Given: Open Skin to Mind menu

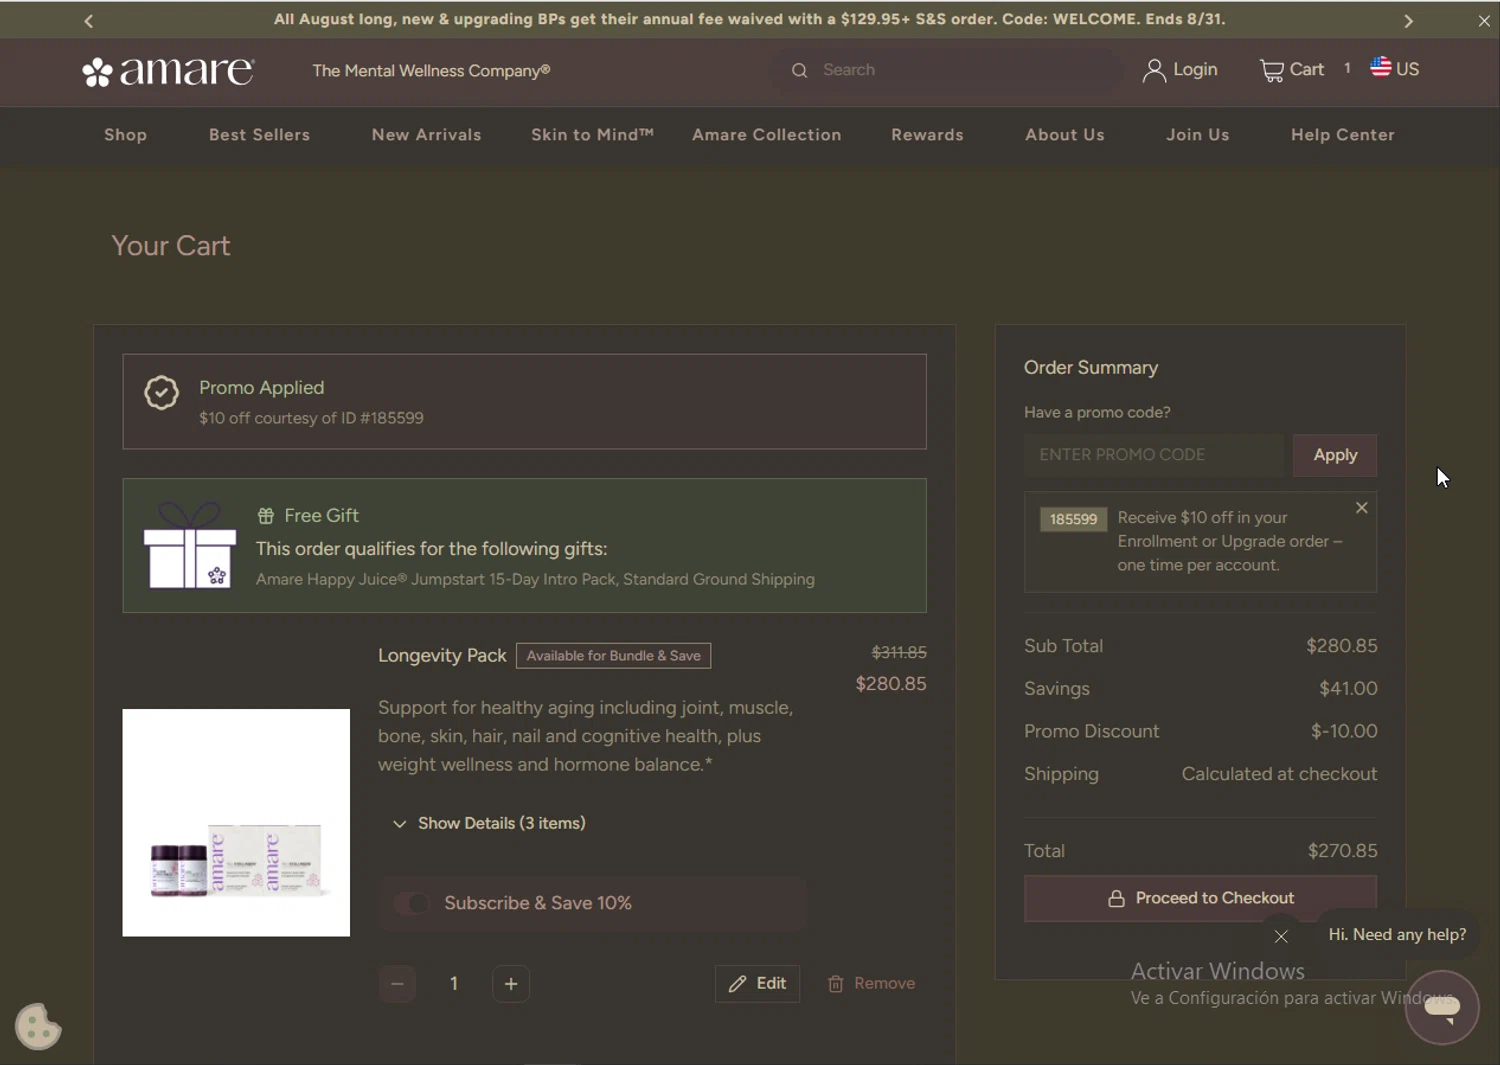Looking at the screenshot, I should pyautogui.click(x=593, y=135).
